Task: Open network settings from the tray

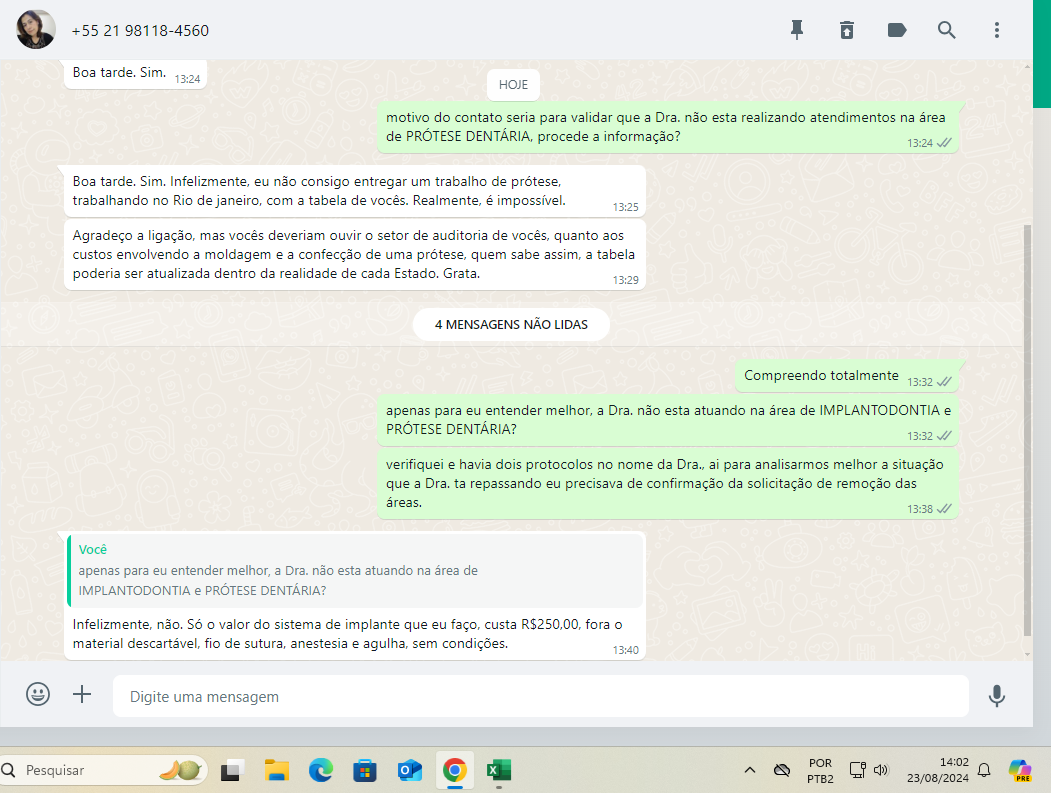Action: pyautogui.click(x=858, y=770)
